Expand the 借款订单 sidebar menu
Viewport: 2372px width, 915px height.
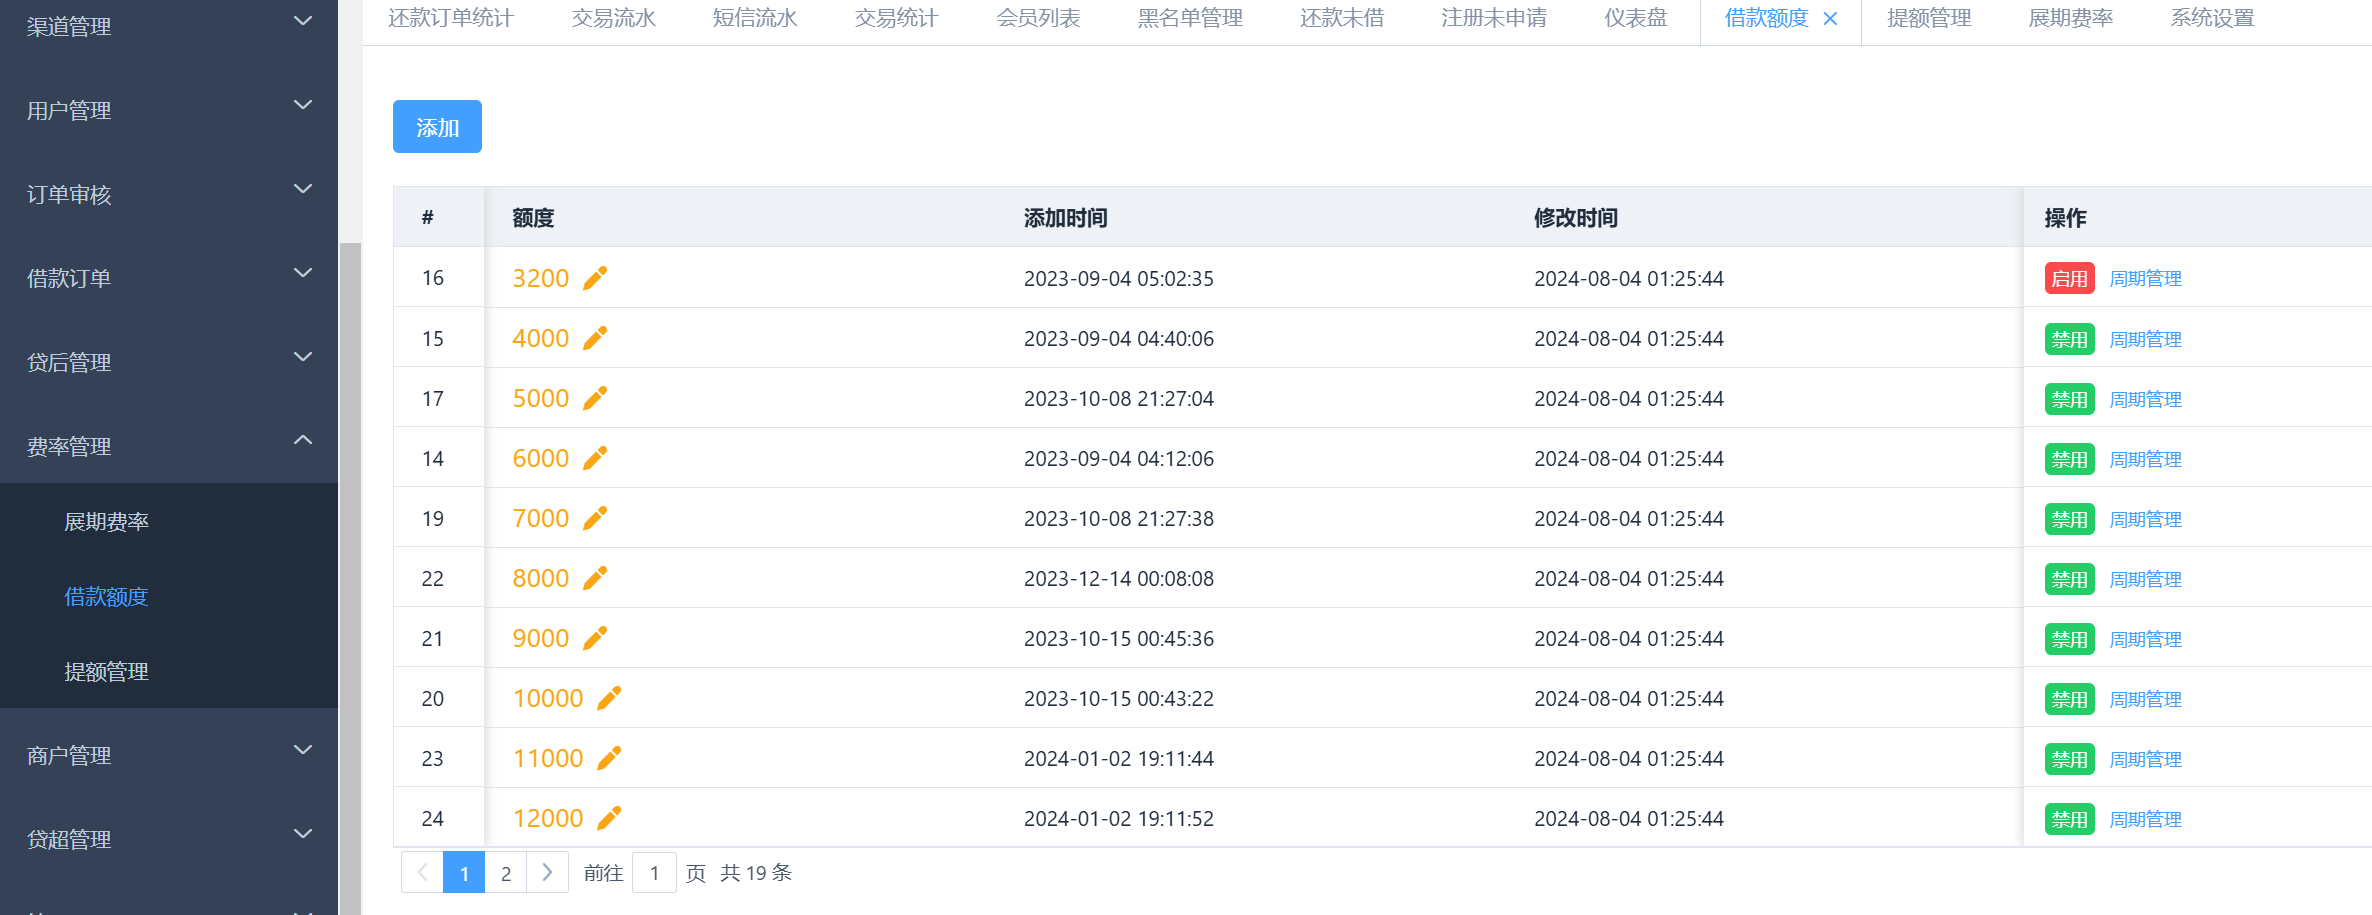[169, 278]
